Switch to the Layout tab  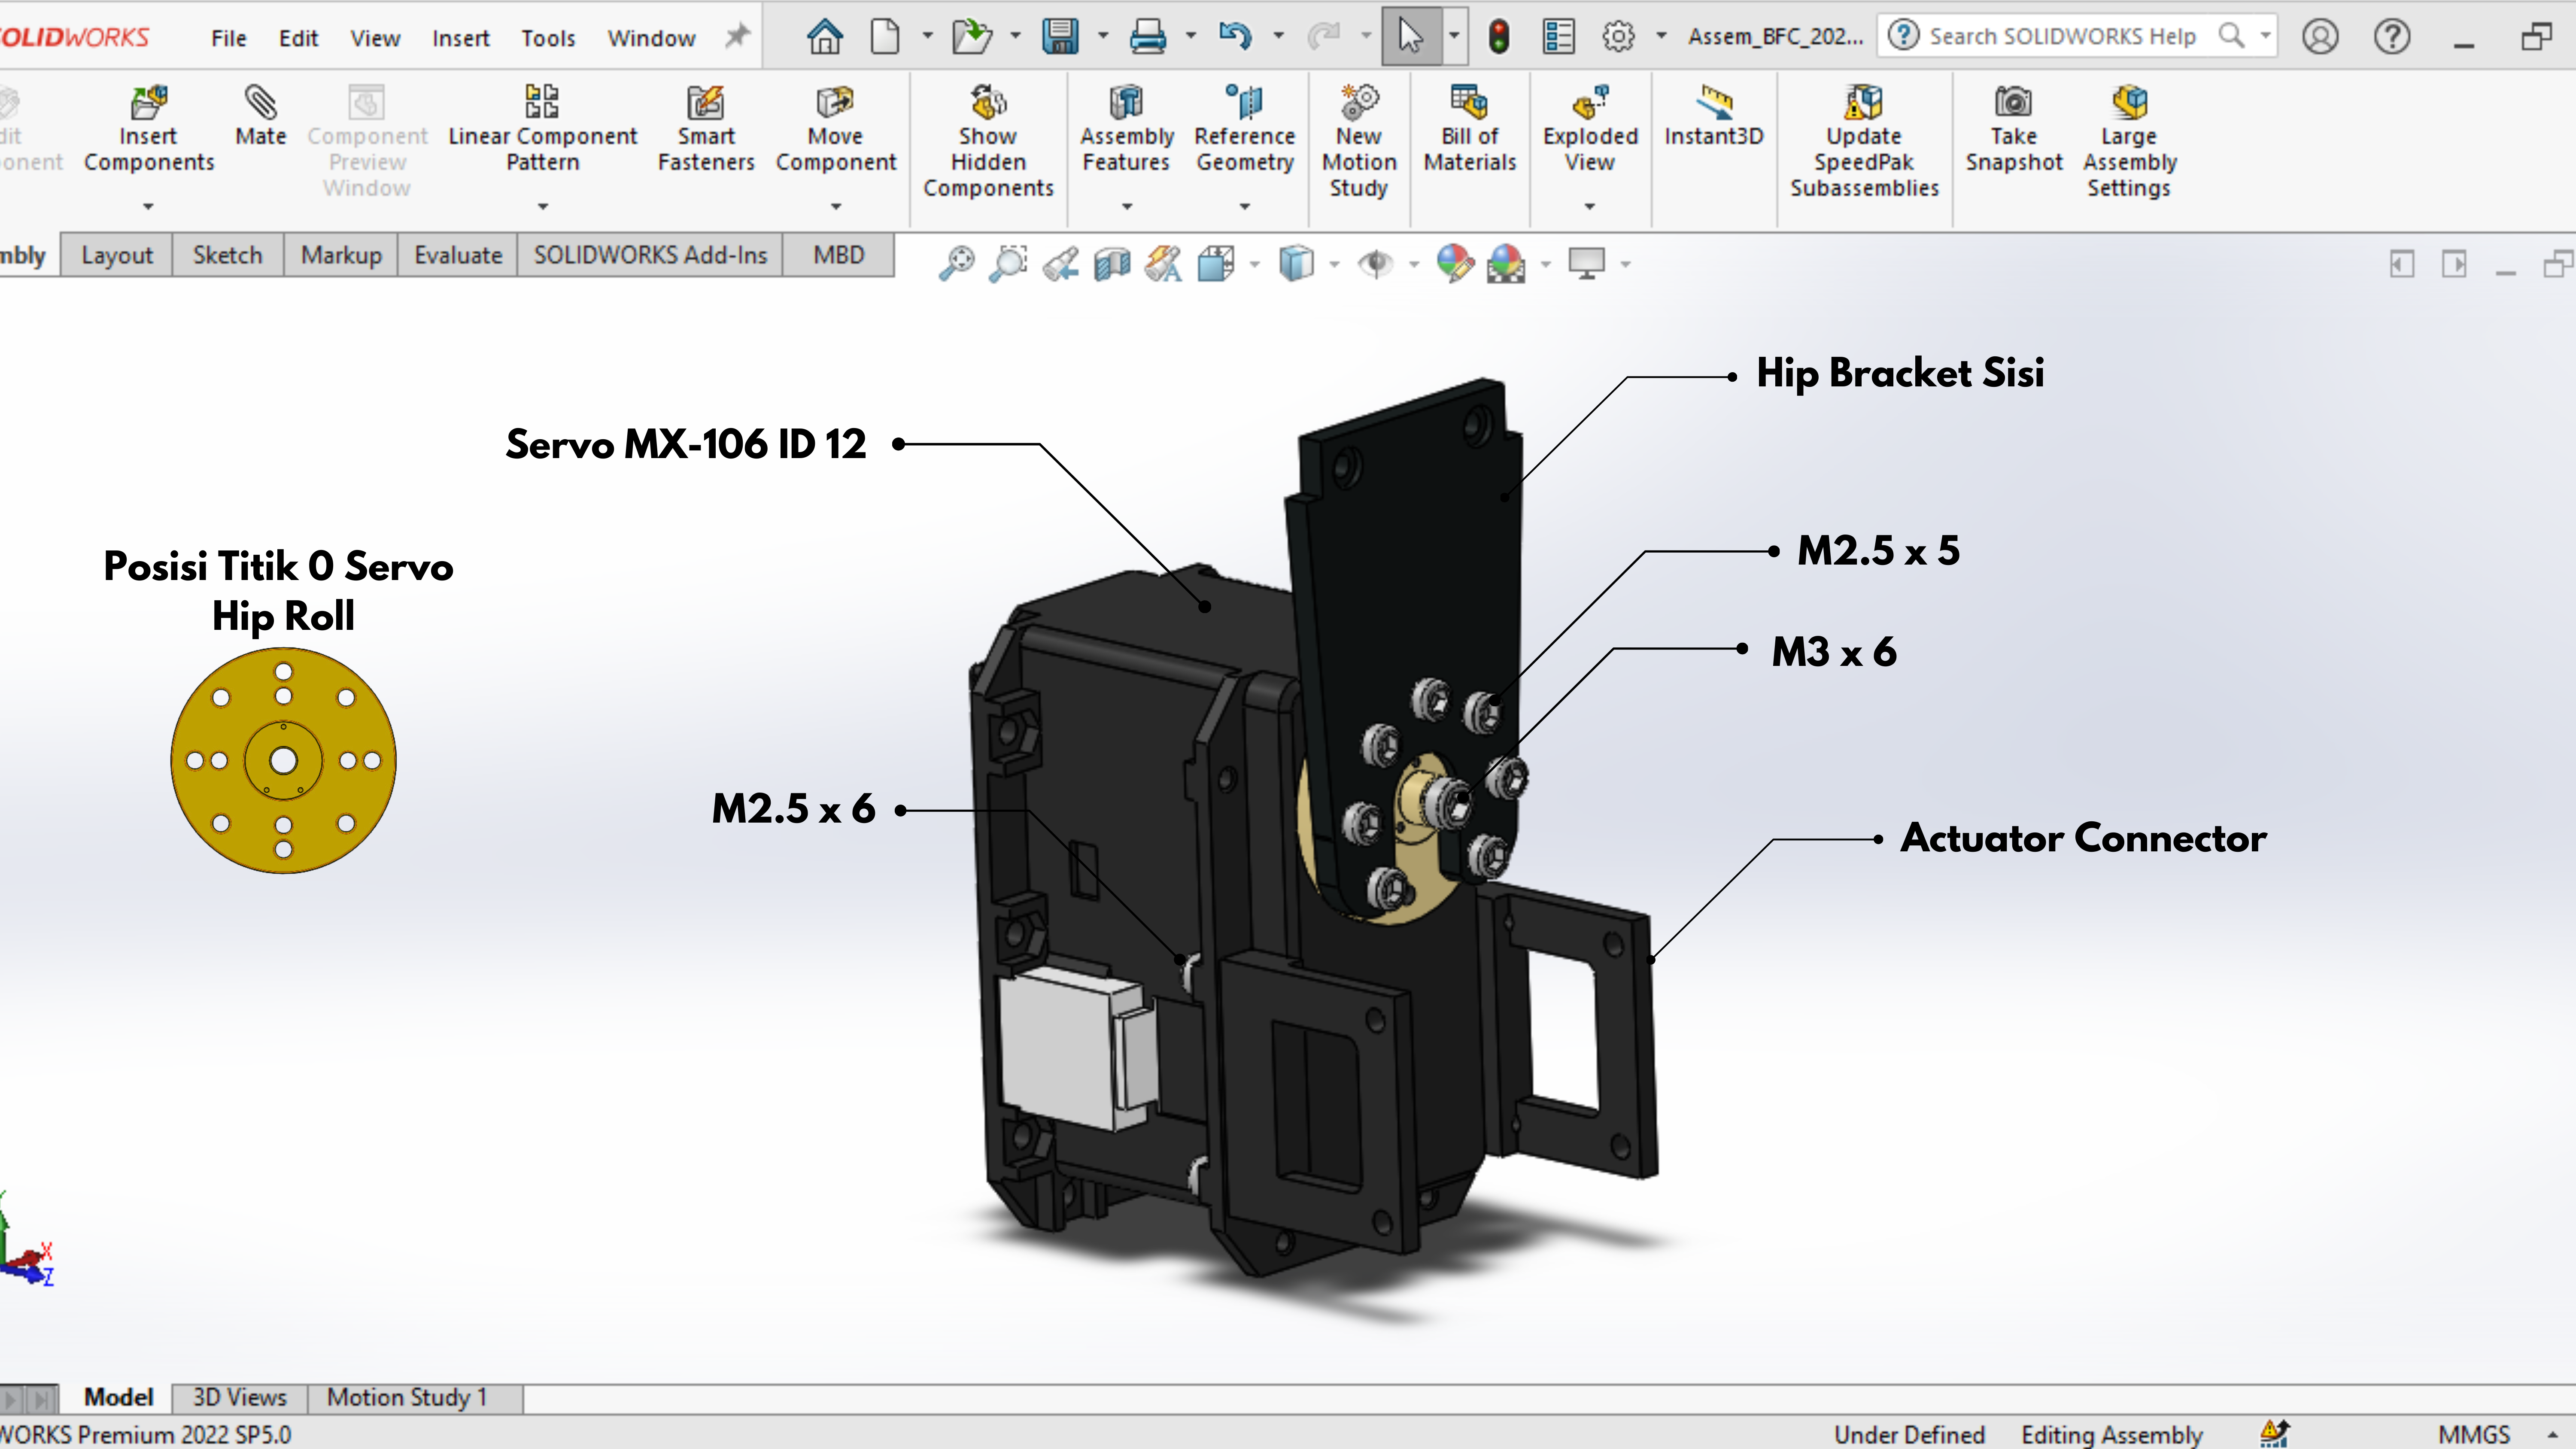117,255
